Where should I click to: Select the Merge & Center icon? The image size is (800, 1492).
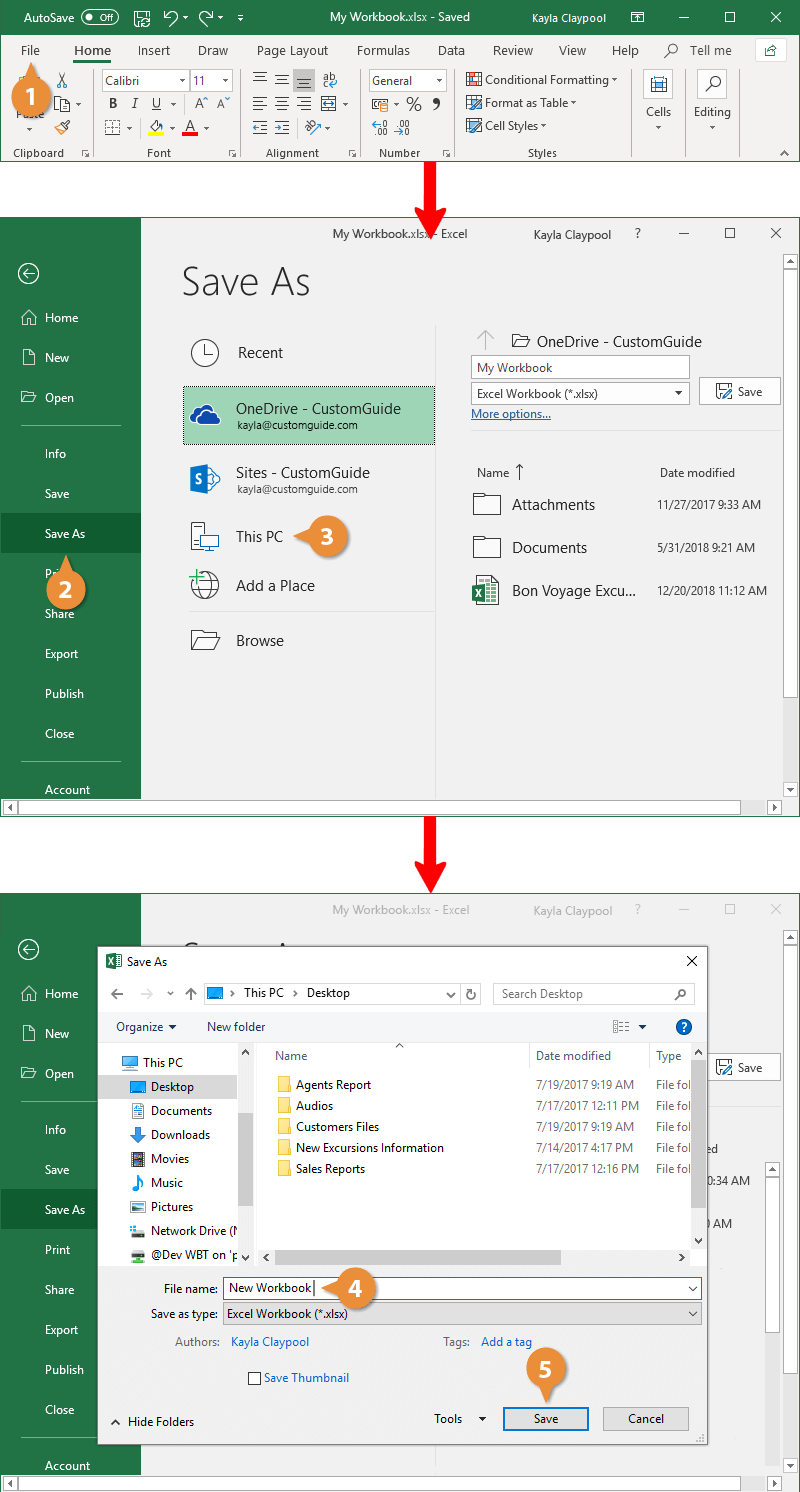tap(330, 103)
